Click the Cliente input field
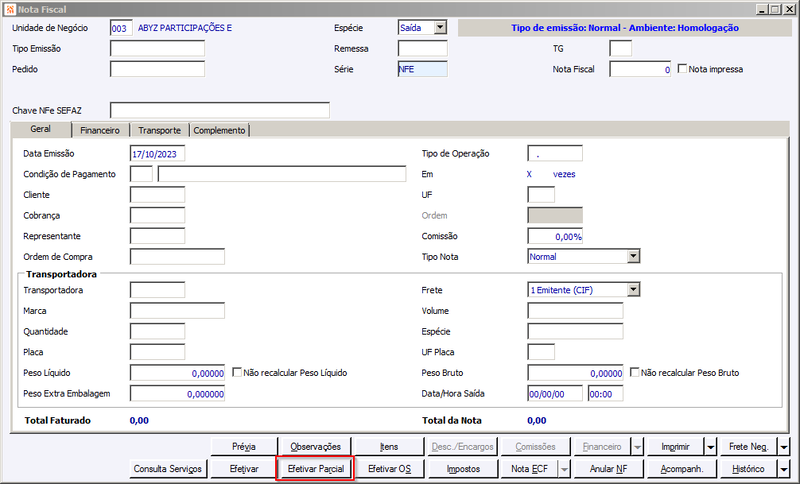Screen dimensions: 800x484 click(x=158, y=195)
